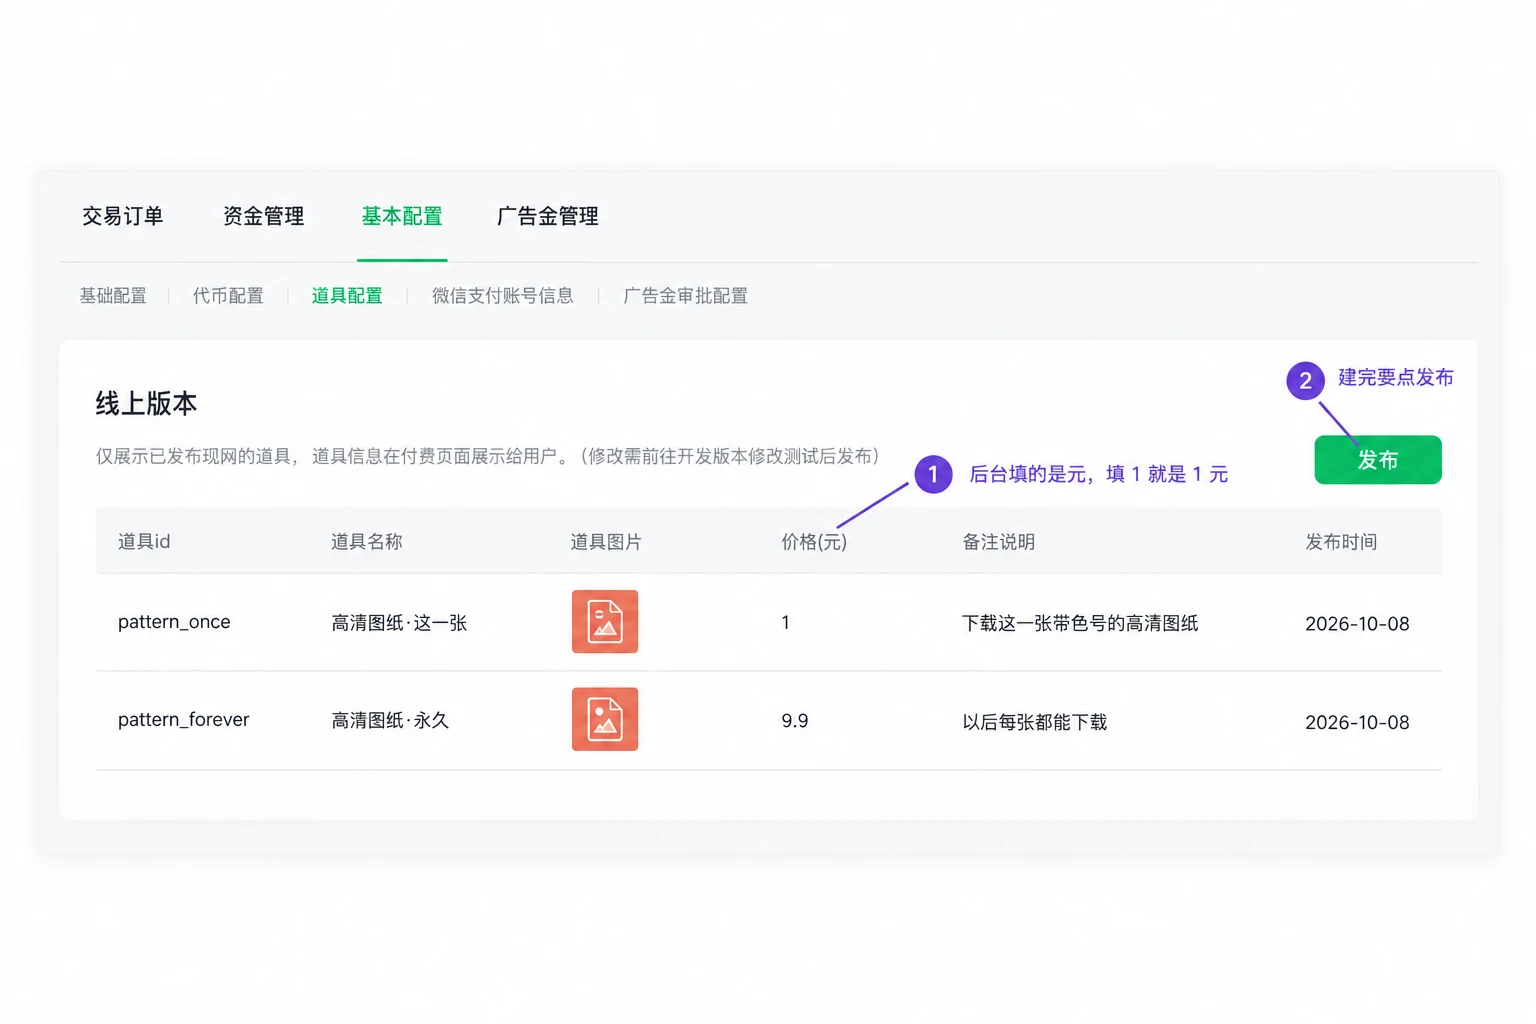The width and height of the screenshot is (1536, 1024).
Task: Select the 基本配置 tab
Action: [x=402, y=216]
